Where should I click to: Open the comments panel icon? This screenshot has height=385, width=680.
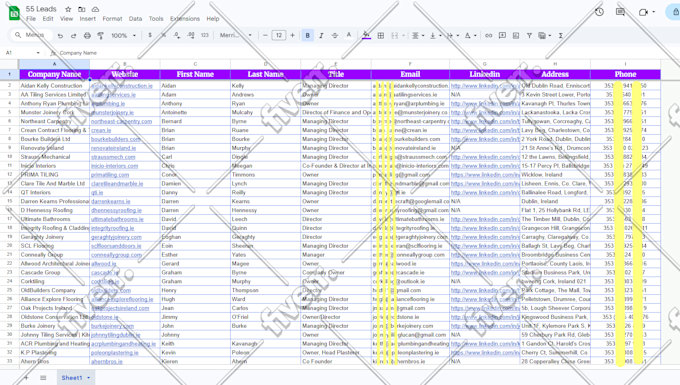[621, 12]
